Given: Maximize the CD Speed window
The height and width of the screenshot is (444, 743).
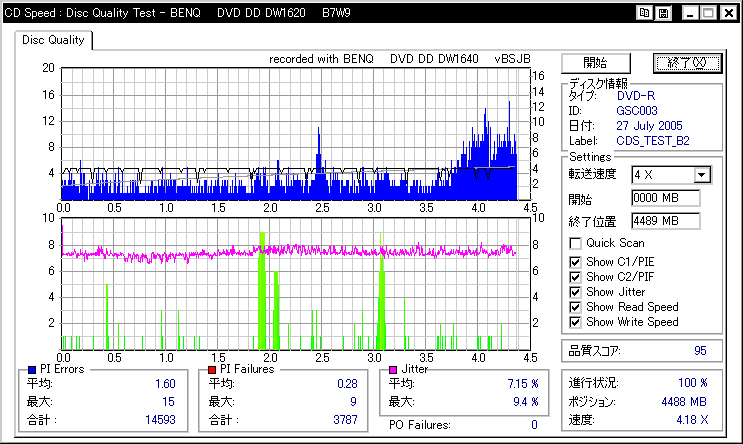Looking at the screenshot, I should pos(708,13).
